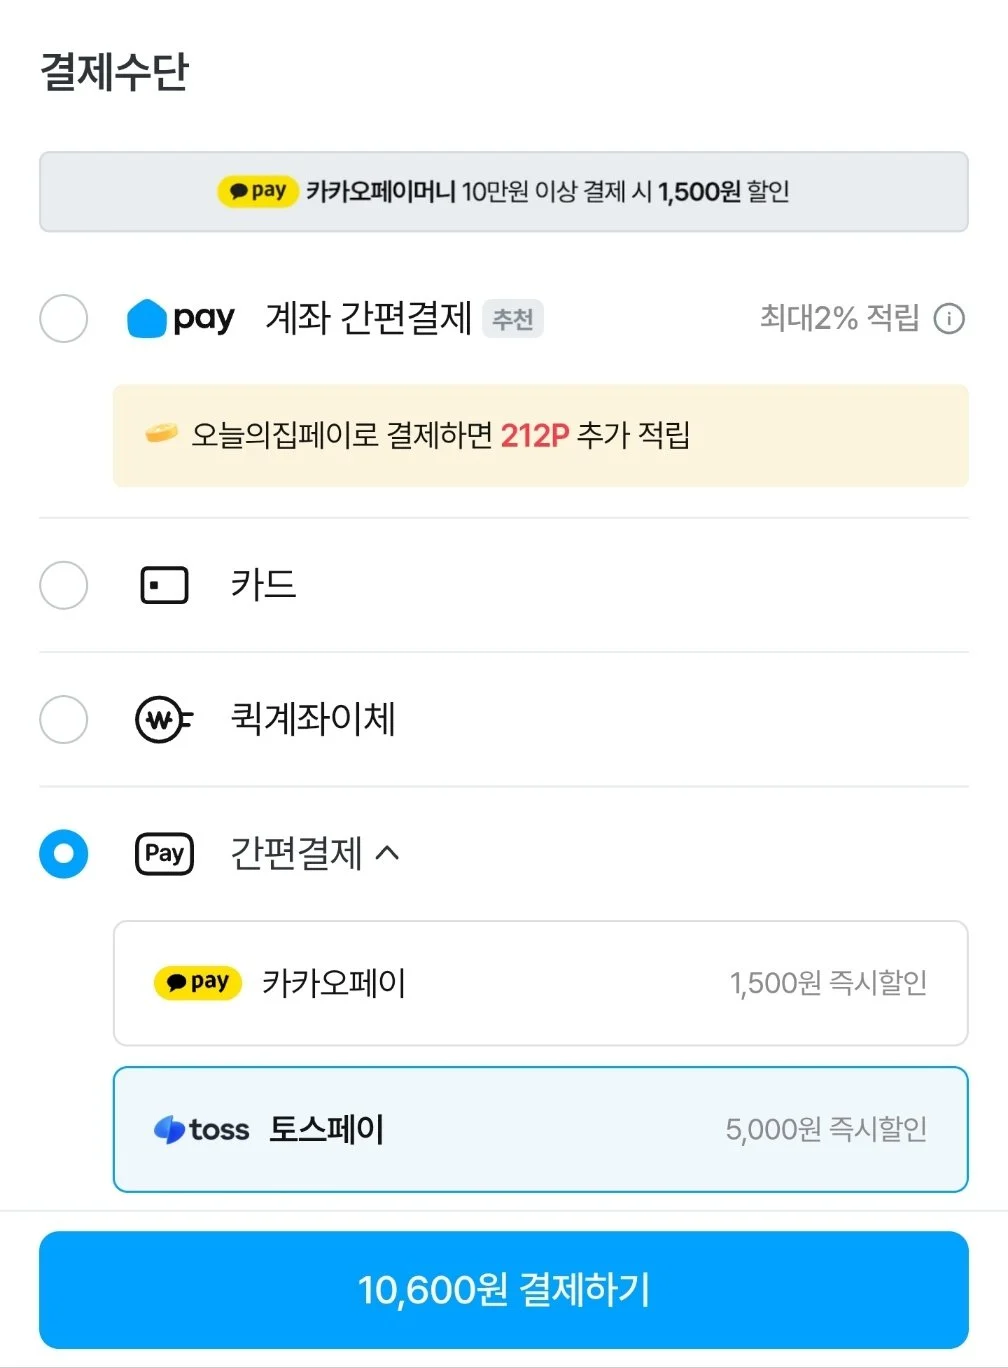Click the info icon beside 최대2% 적립

tap(948, 319)
